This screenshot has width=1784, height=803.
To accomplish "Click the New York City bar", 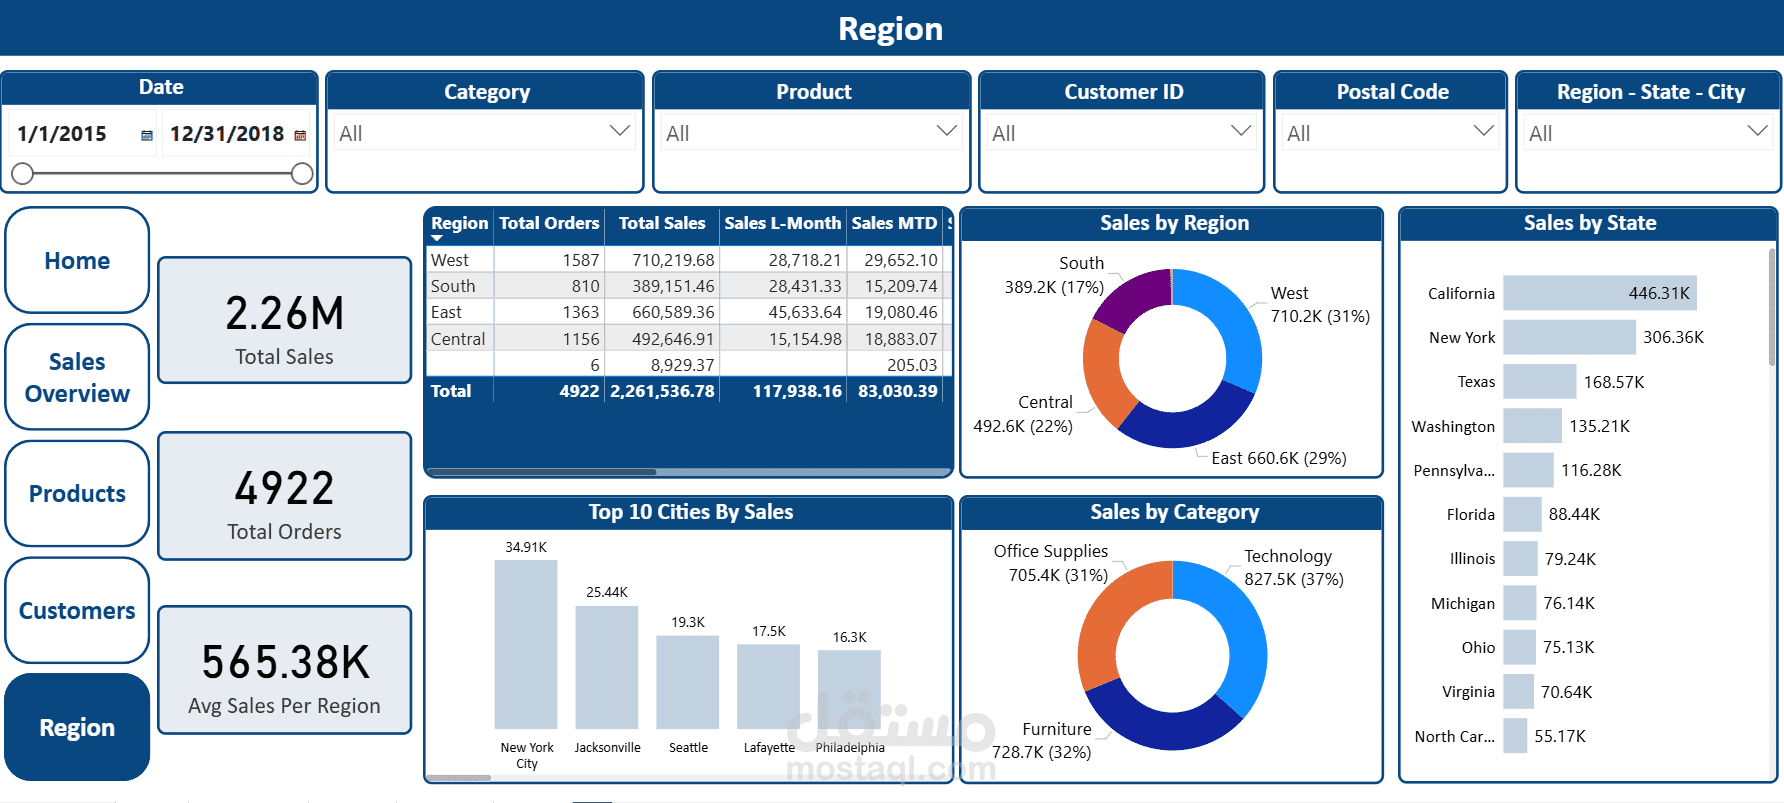I will coord(526,644).
